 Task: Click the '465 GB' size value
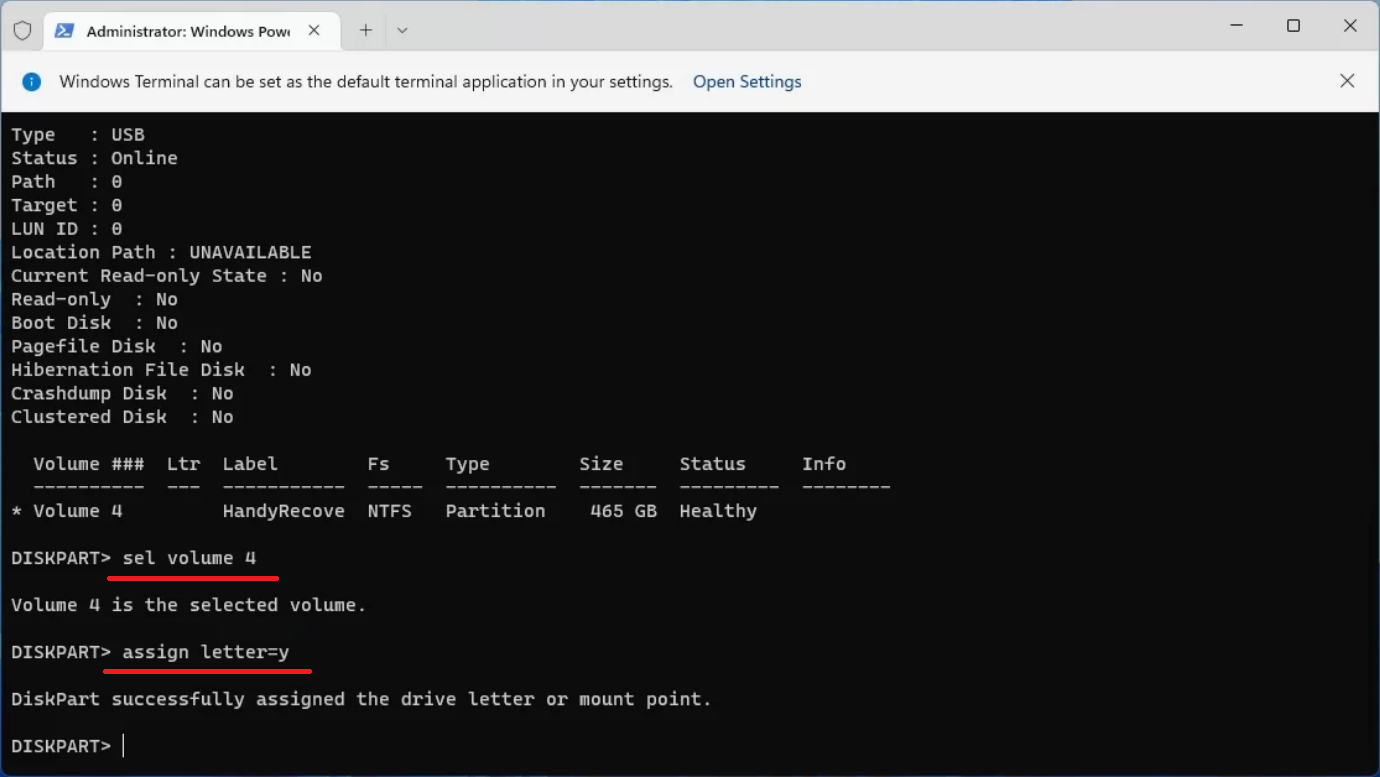coord(623,511)
